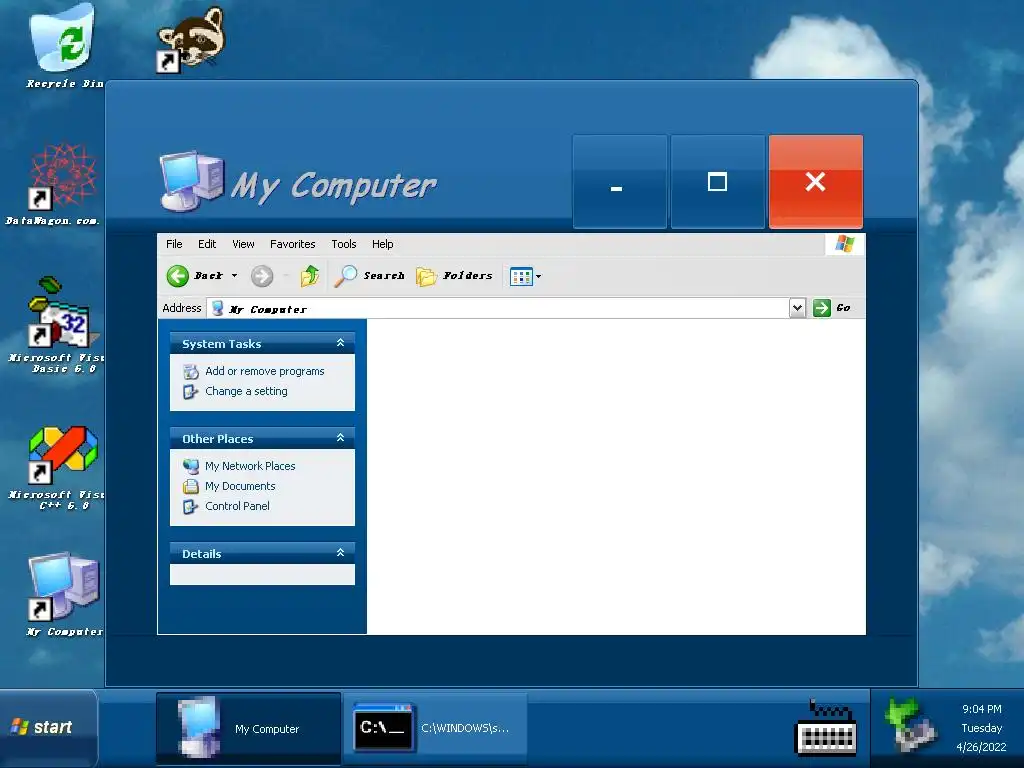
Task: Toggle the Folders pane
Action: 455,276
